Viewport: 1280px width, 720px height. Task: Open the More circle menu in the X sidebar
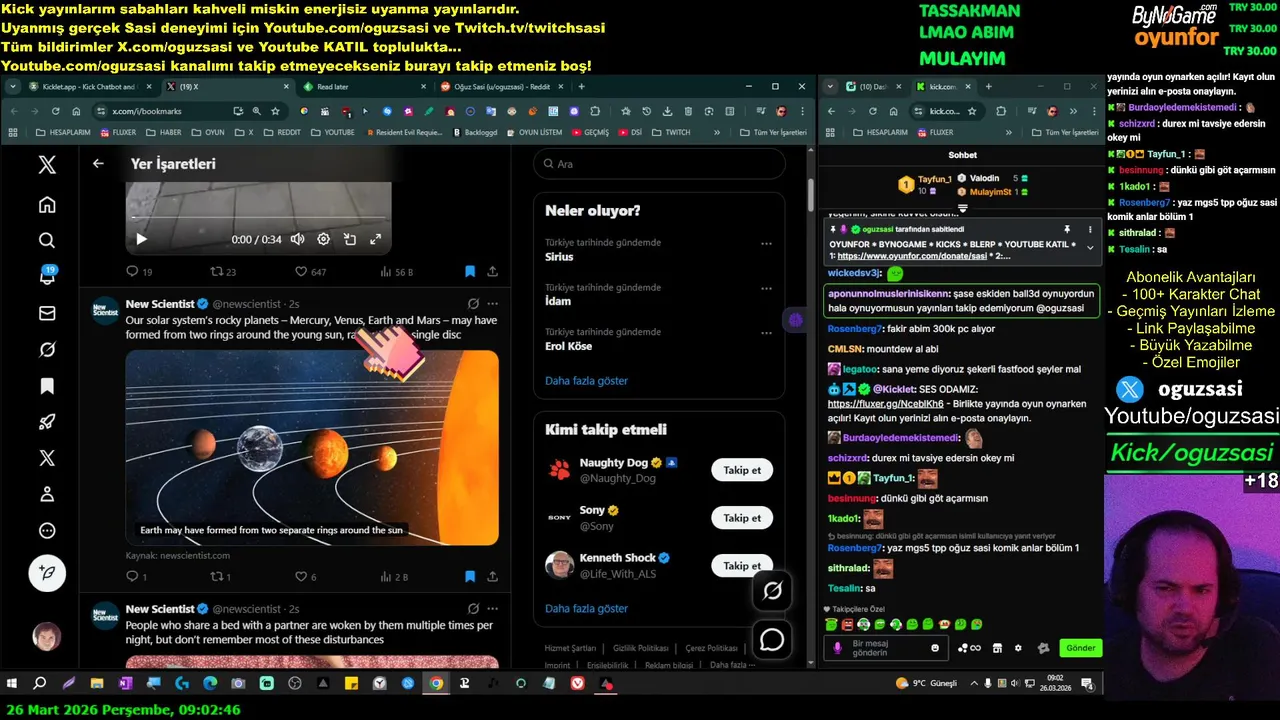47,531
